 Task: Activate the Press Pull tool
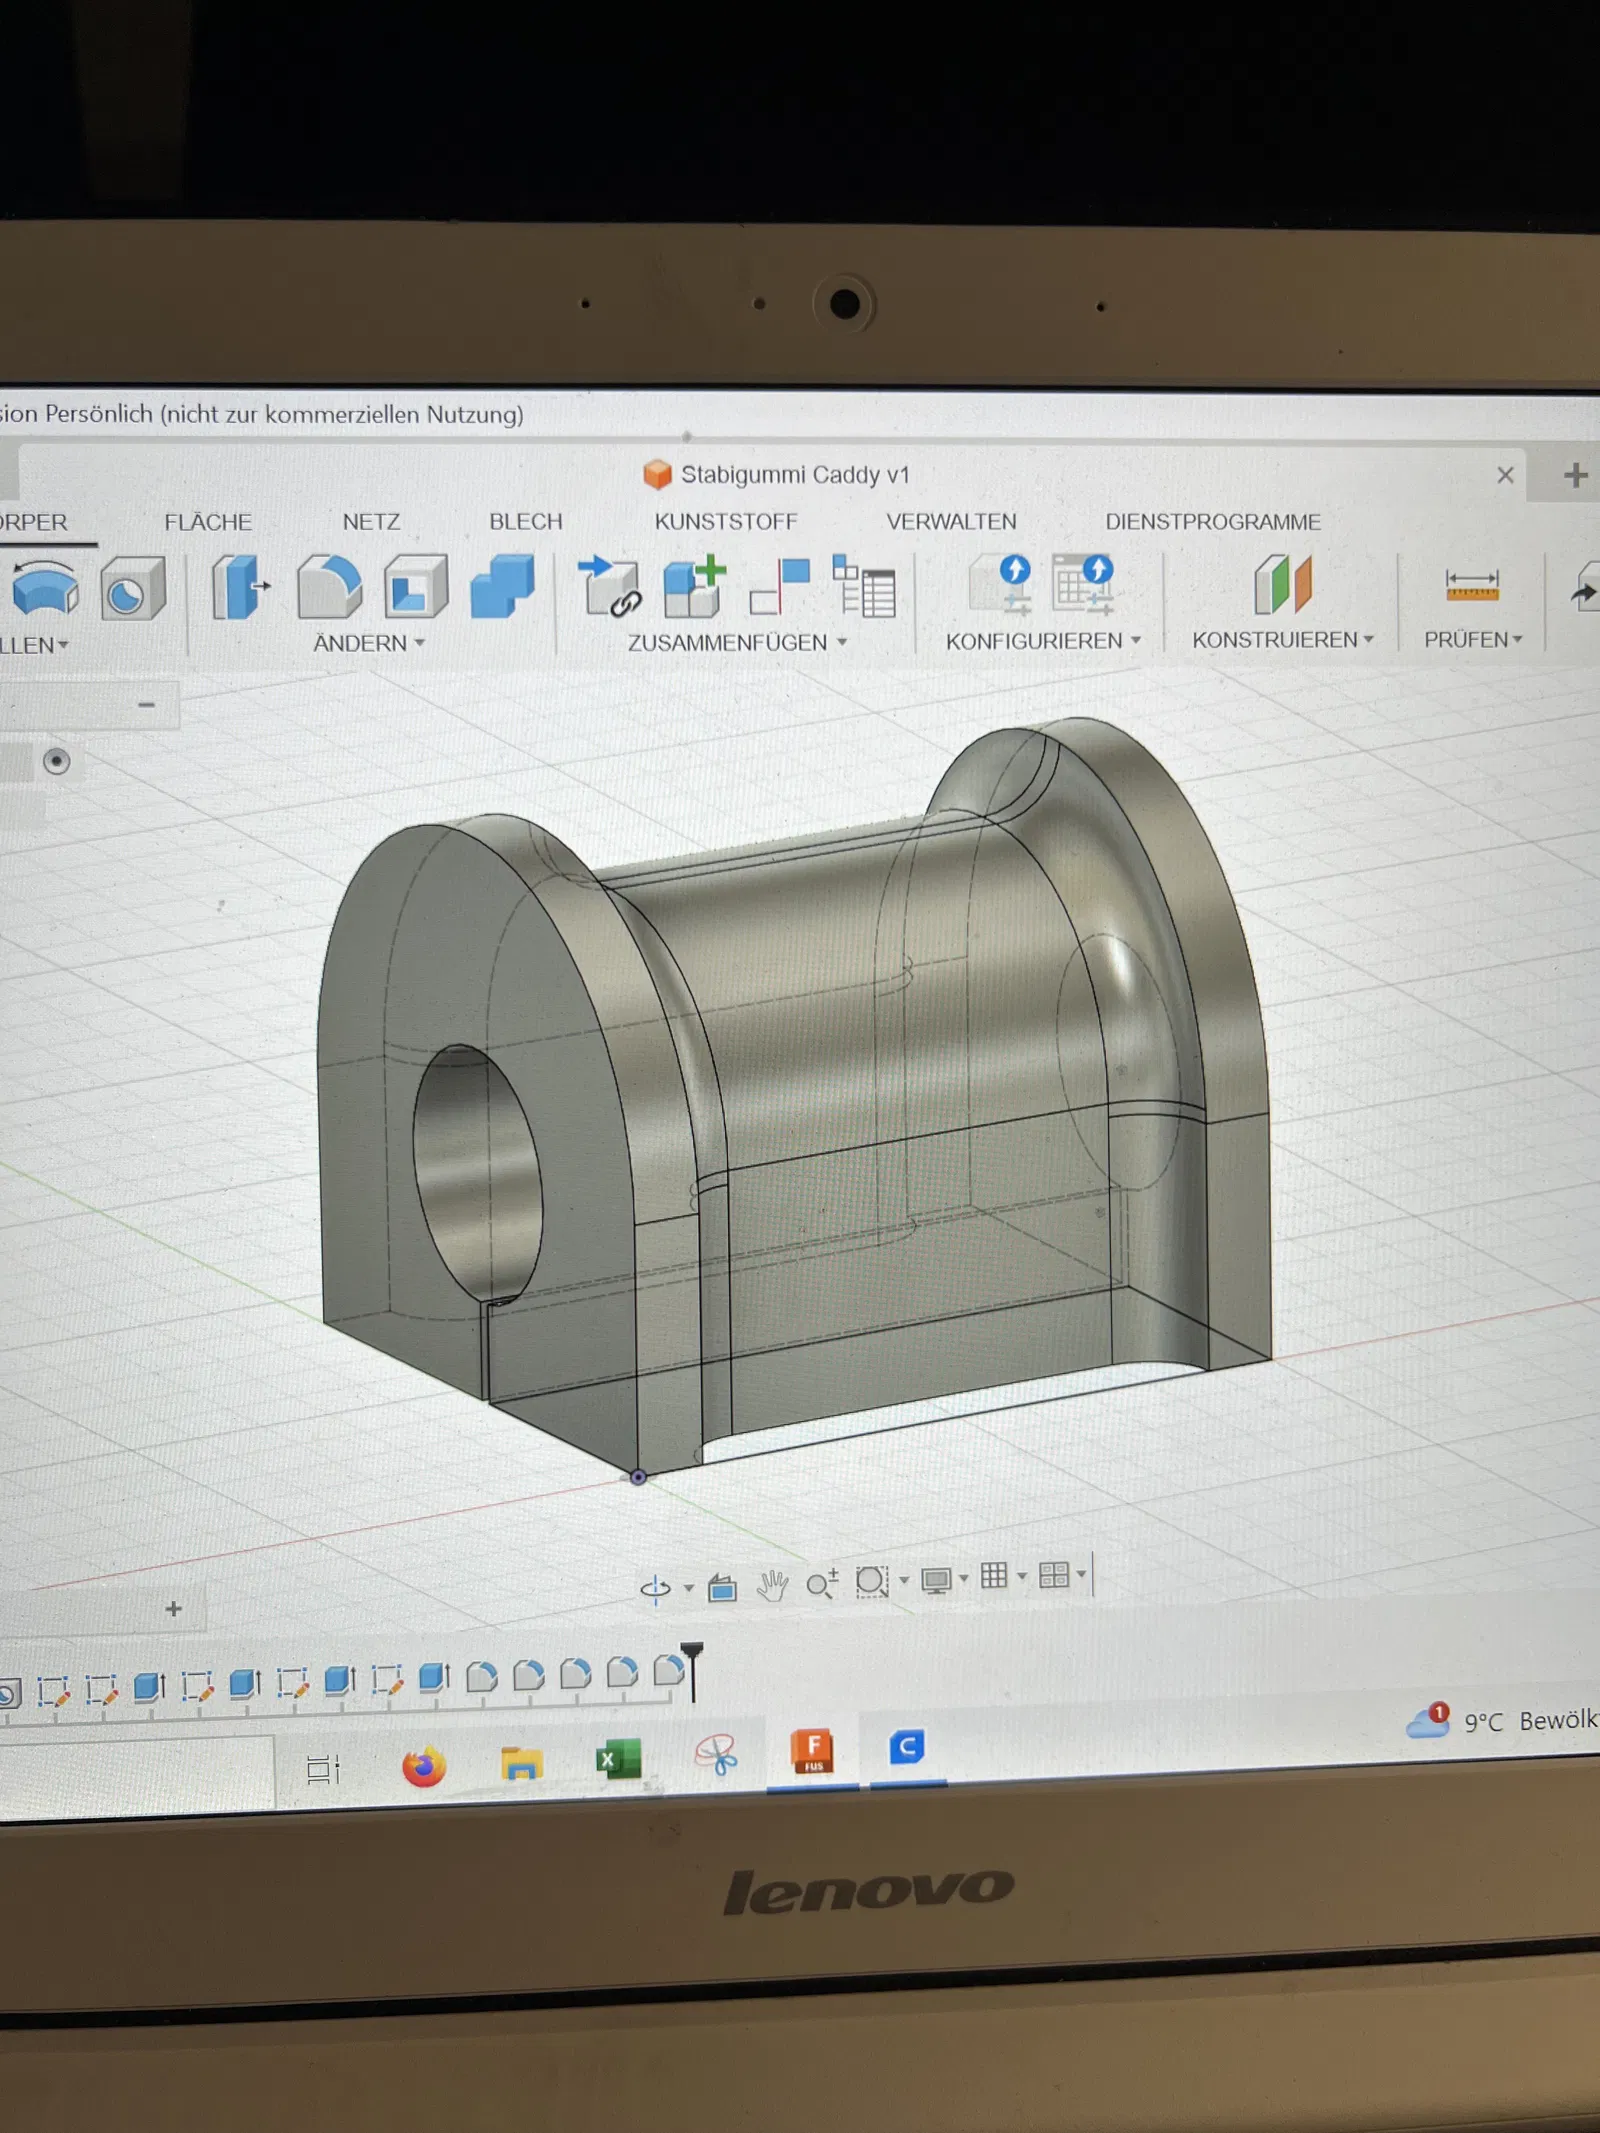click(240, 586)
